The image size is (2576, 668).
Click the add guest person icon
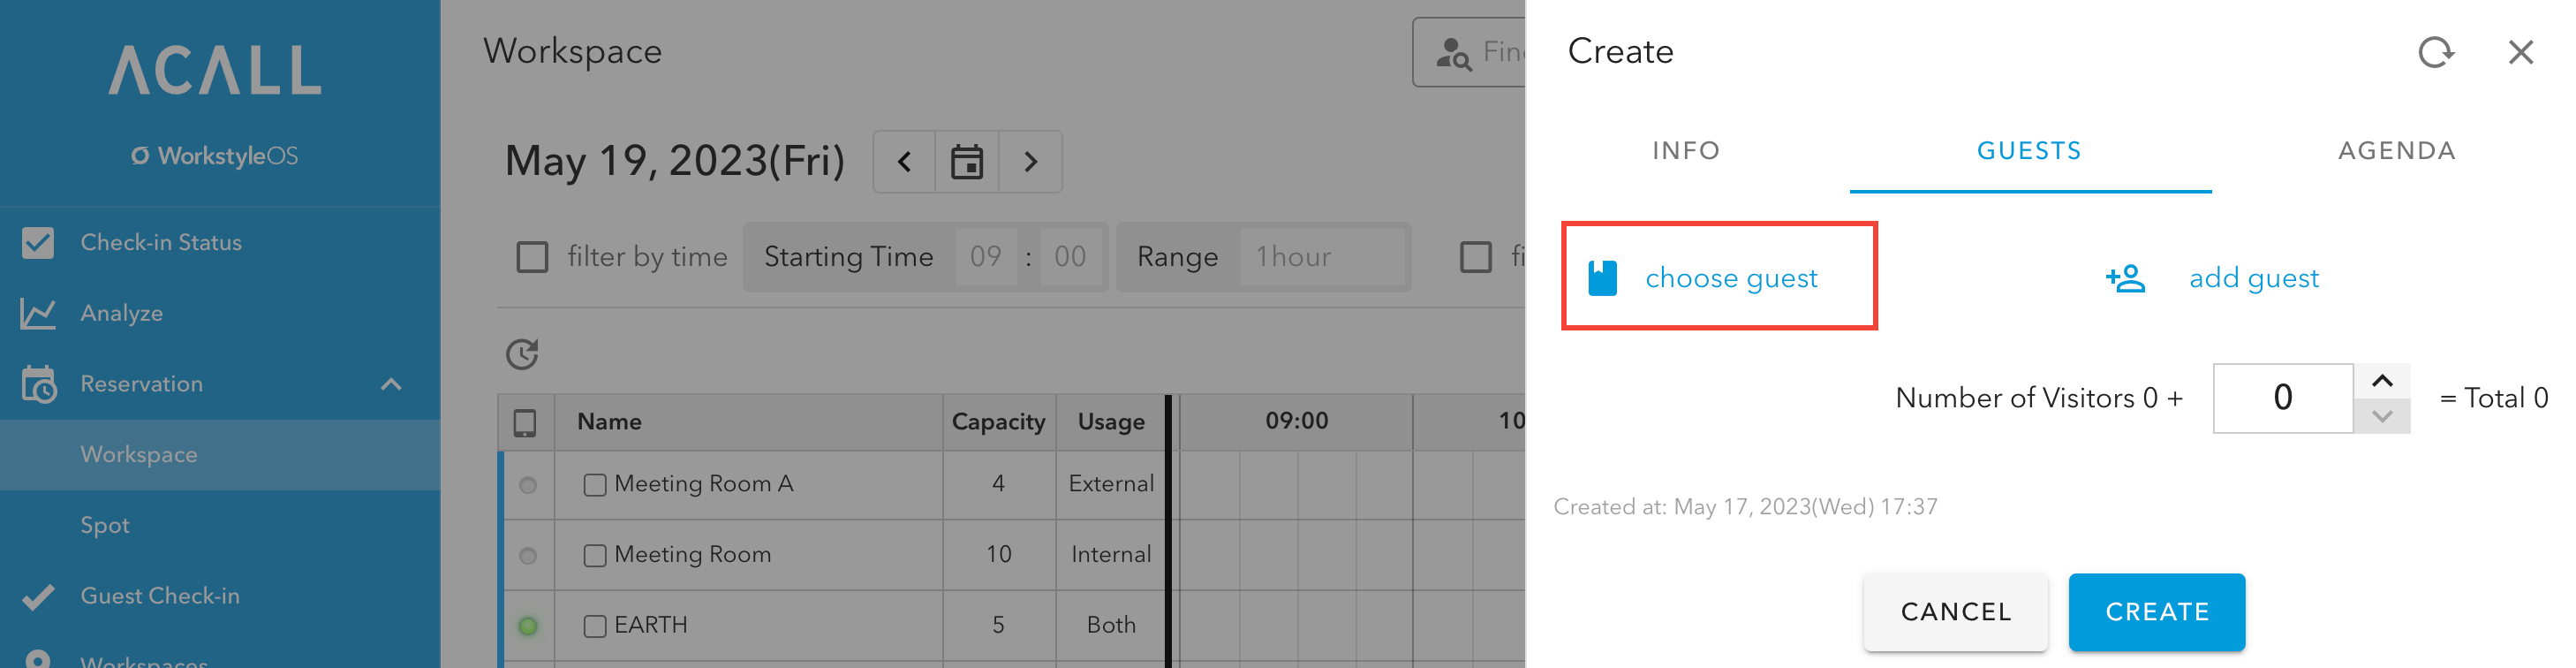(2125, 278)
